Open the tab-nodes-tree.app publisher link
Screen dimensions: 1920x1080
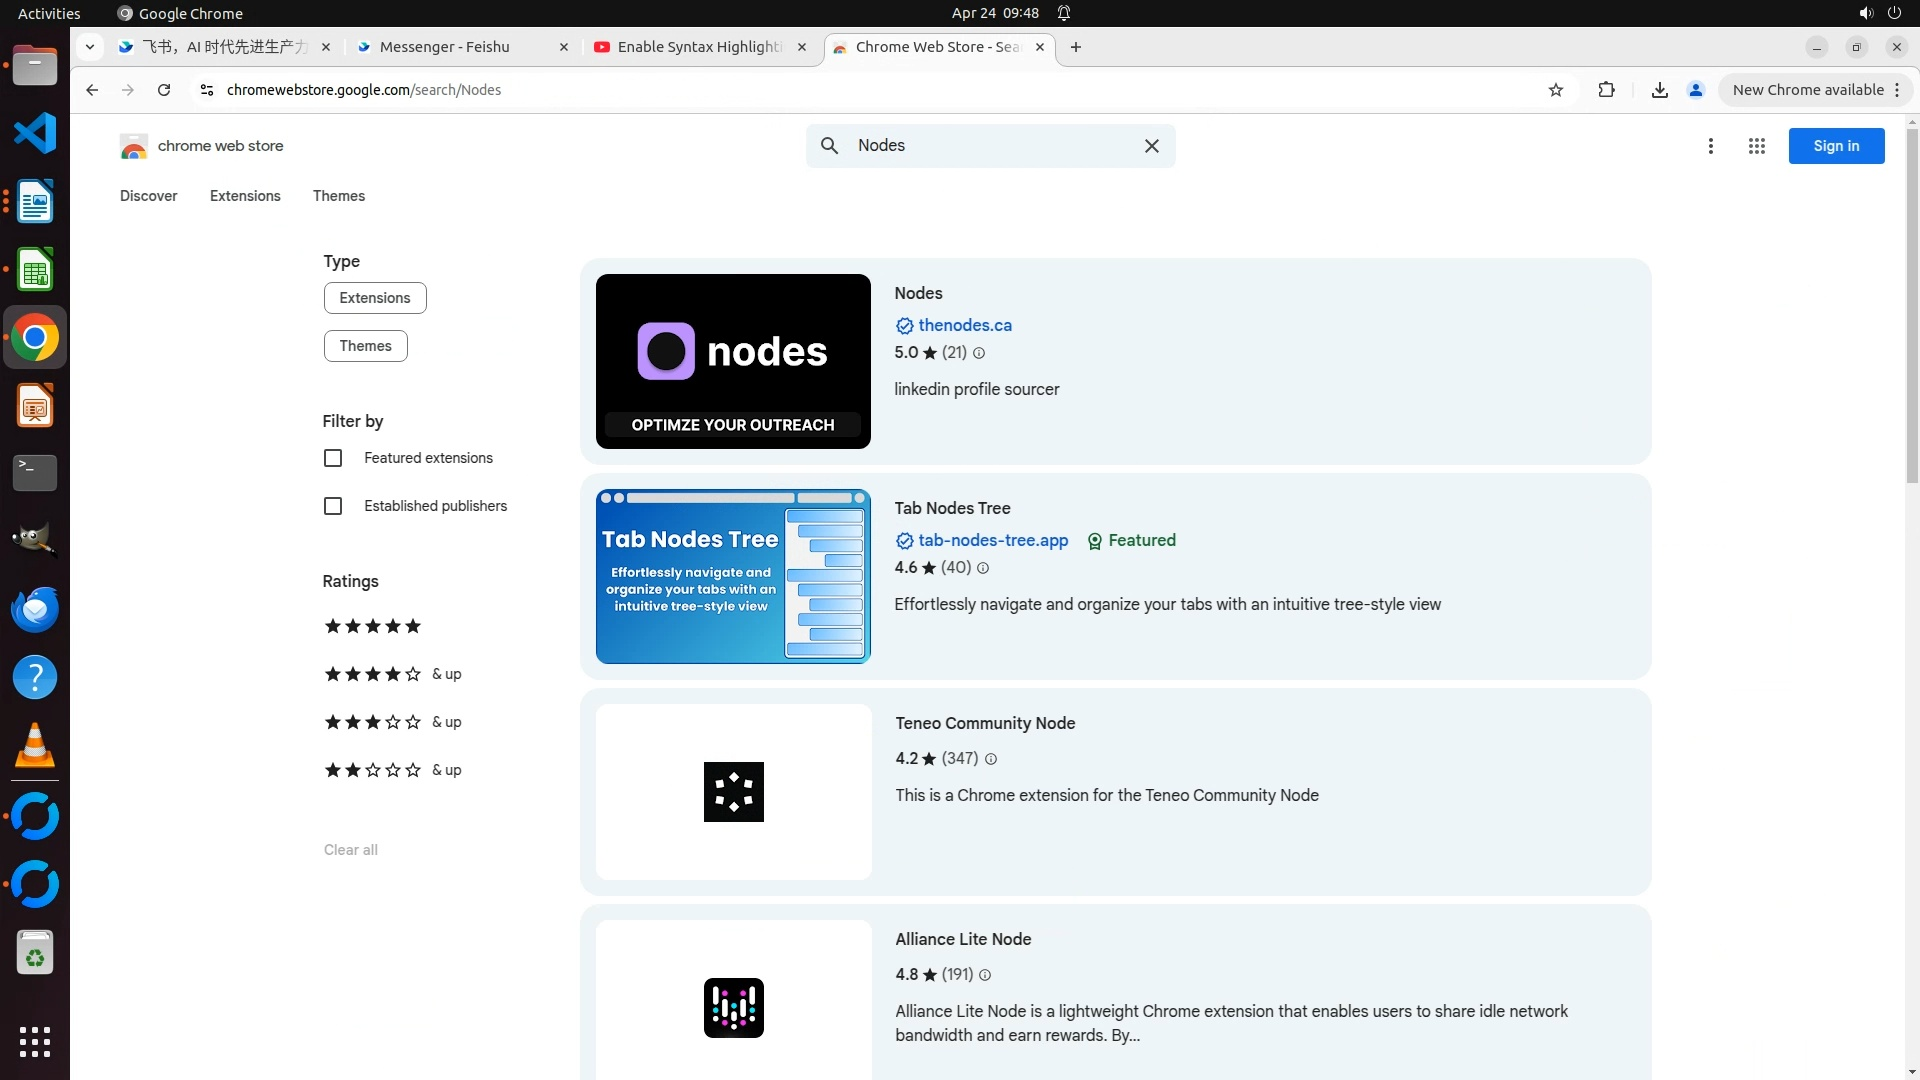point(992,540)
